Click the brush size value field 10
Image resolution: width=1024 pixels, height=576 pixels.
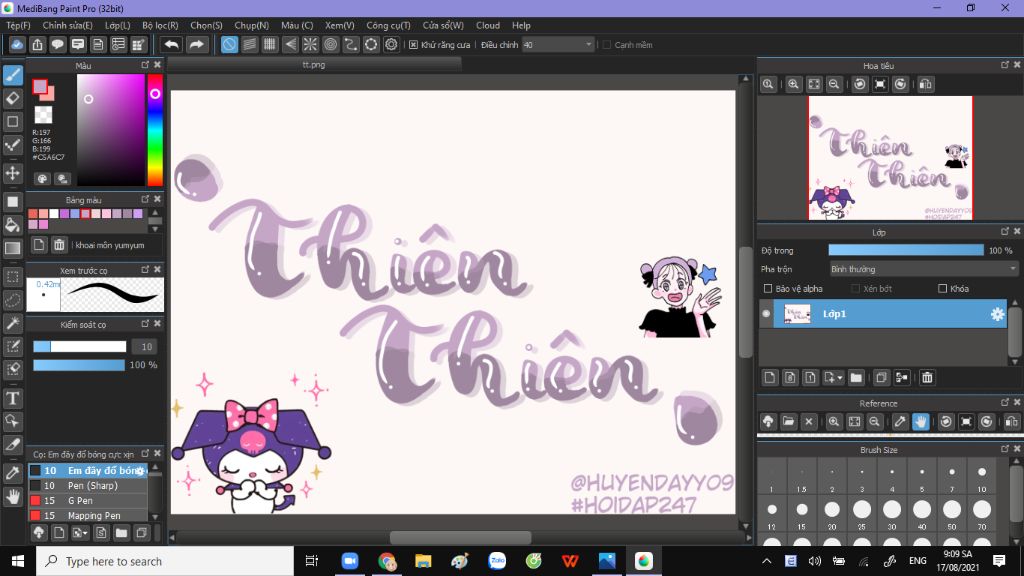[146, 347]
